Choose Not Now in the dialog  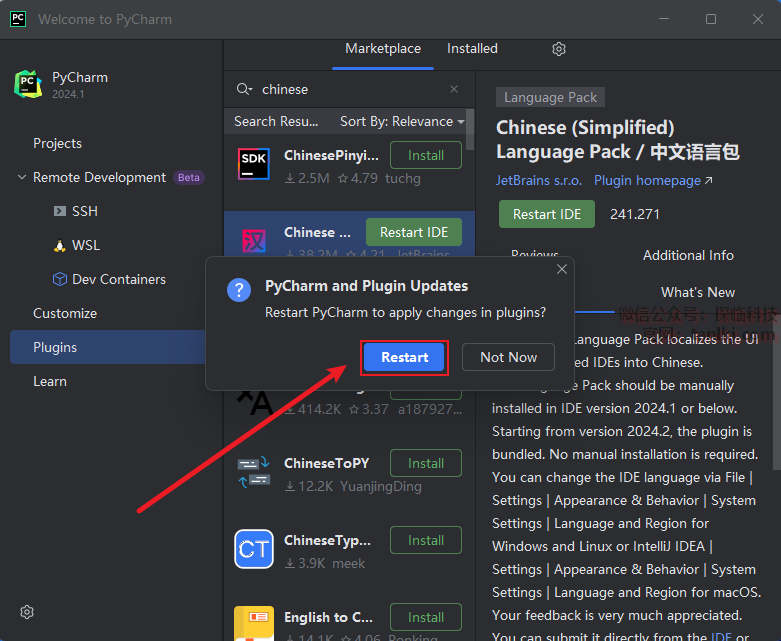(508, 357)
